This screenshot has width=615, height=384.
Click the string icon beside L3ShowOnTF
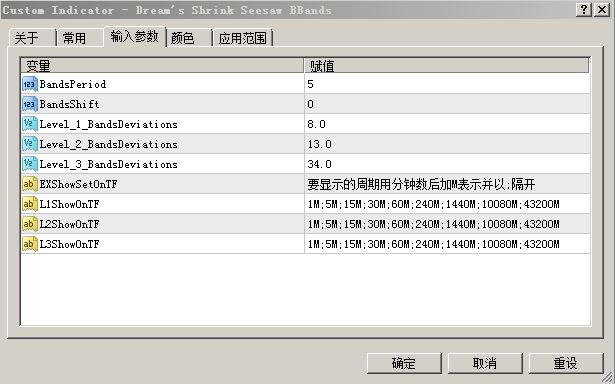pos(30,244)
